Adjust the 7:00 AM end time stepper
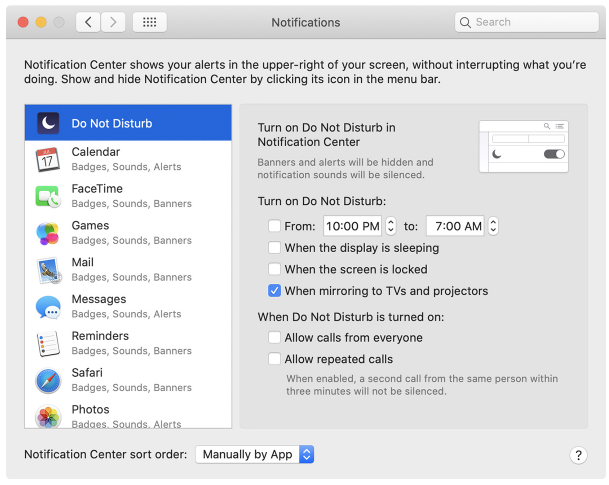The width and height of the screenshot is (609, 485). (493, 227)
